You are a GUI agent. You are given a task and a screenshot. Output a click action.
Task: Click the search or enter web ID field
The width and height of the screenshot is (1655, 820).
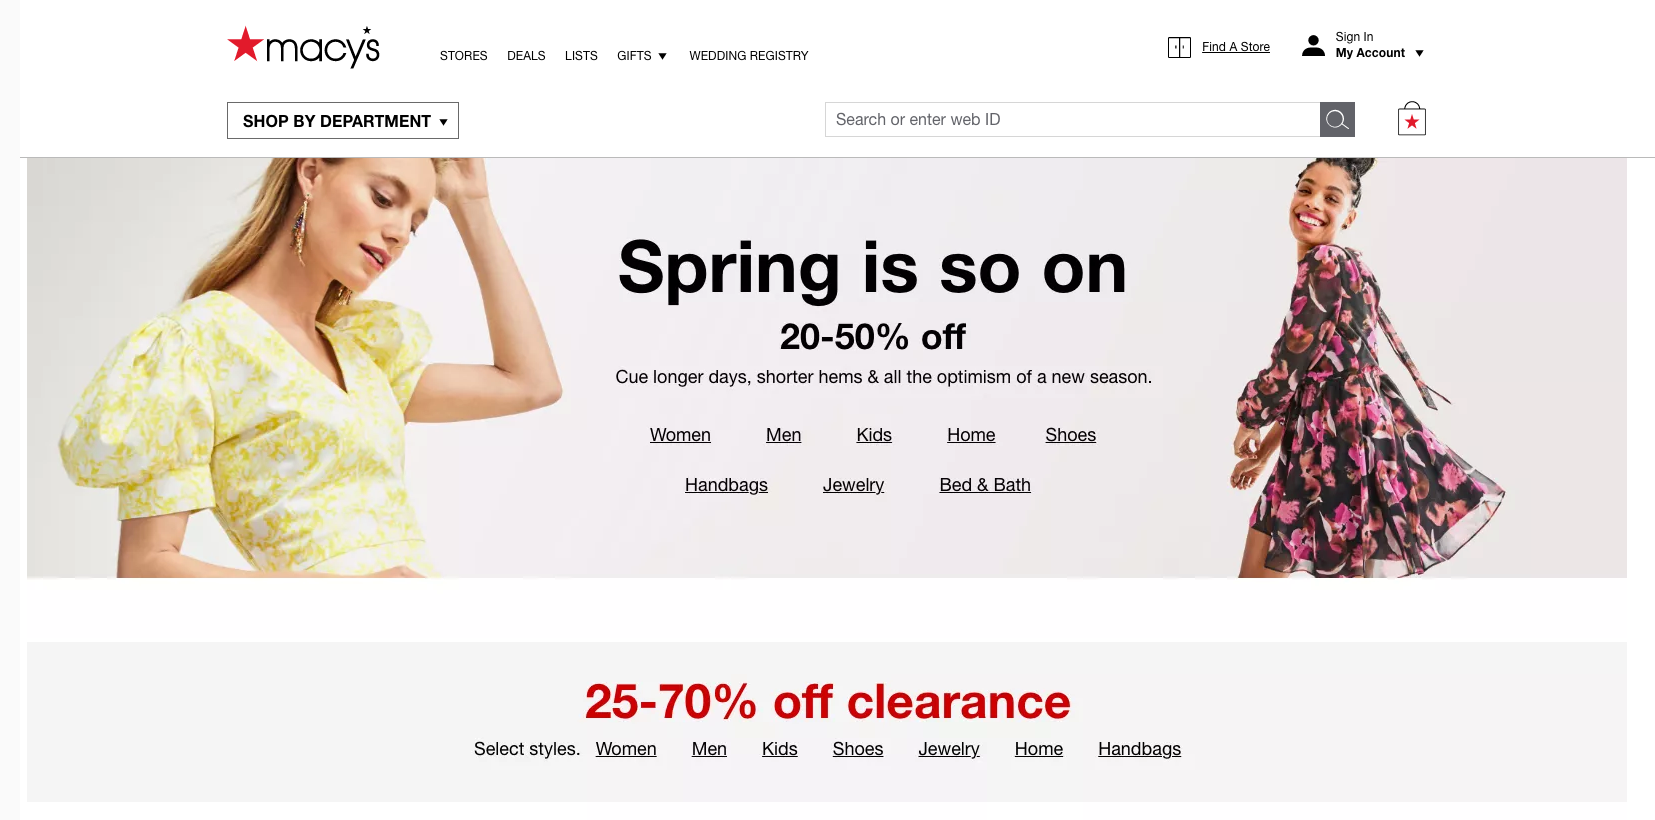click(x=1072, y=120)
